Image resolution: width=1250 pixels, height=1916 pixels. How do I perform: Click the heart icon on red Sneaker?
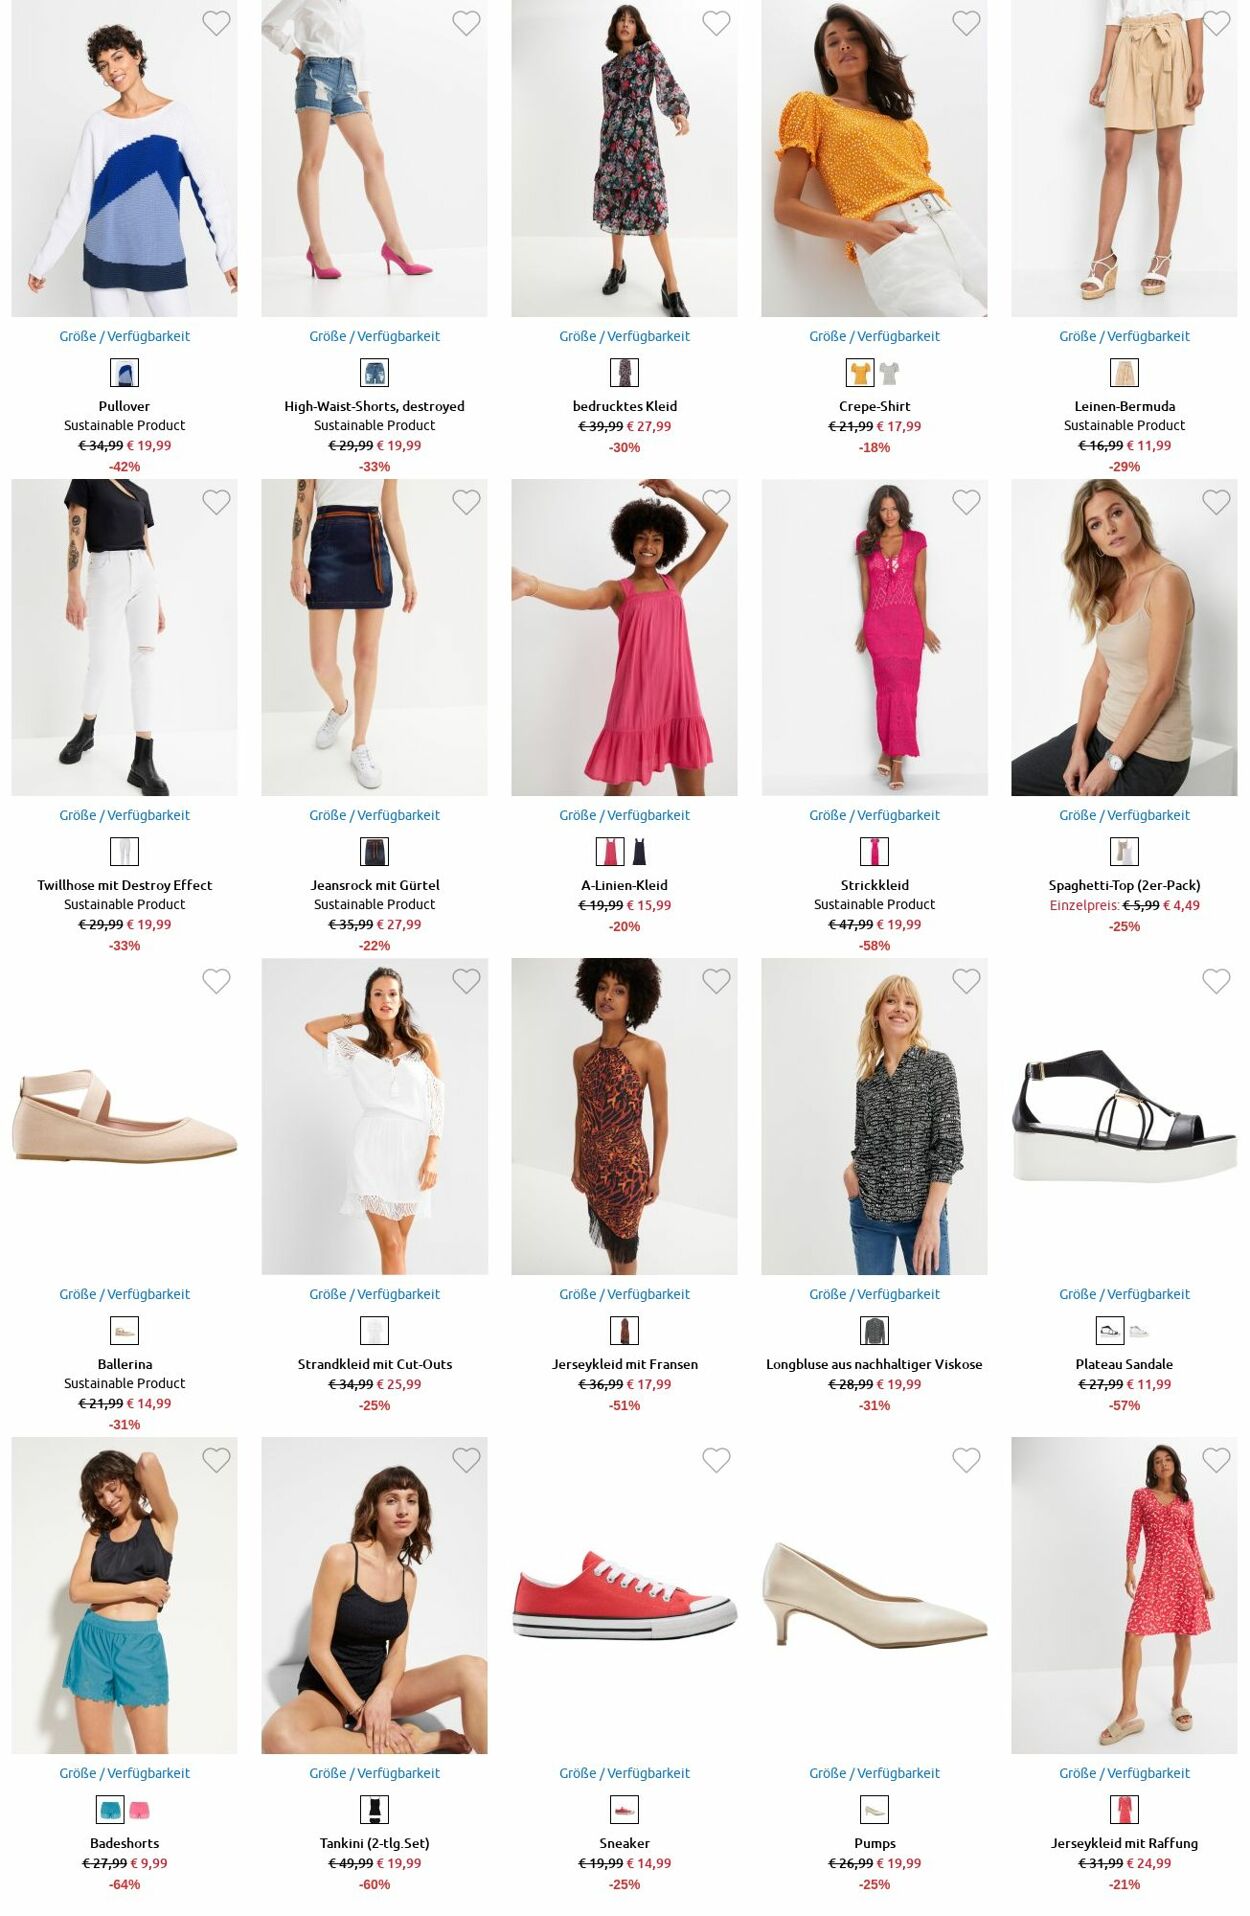(716, 1460)
